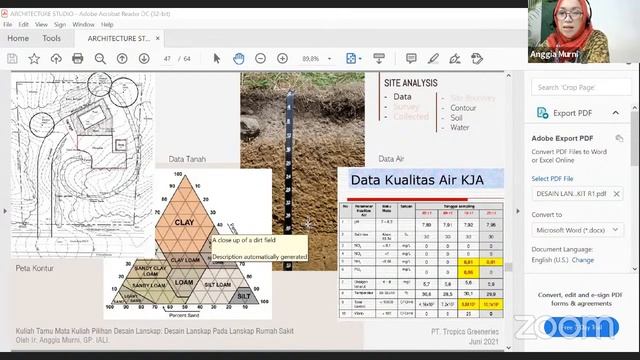Collapse the Export PDF section chevron
Image resolution: width=640 pixels, height=360 pixels.
click(x=616, y=113)
